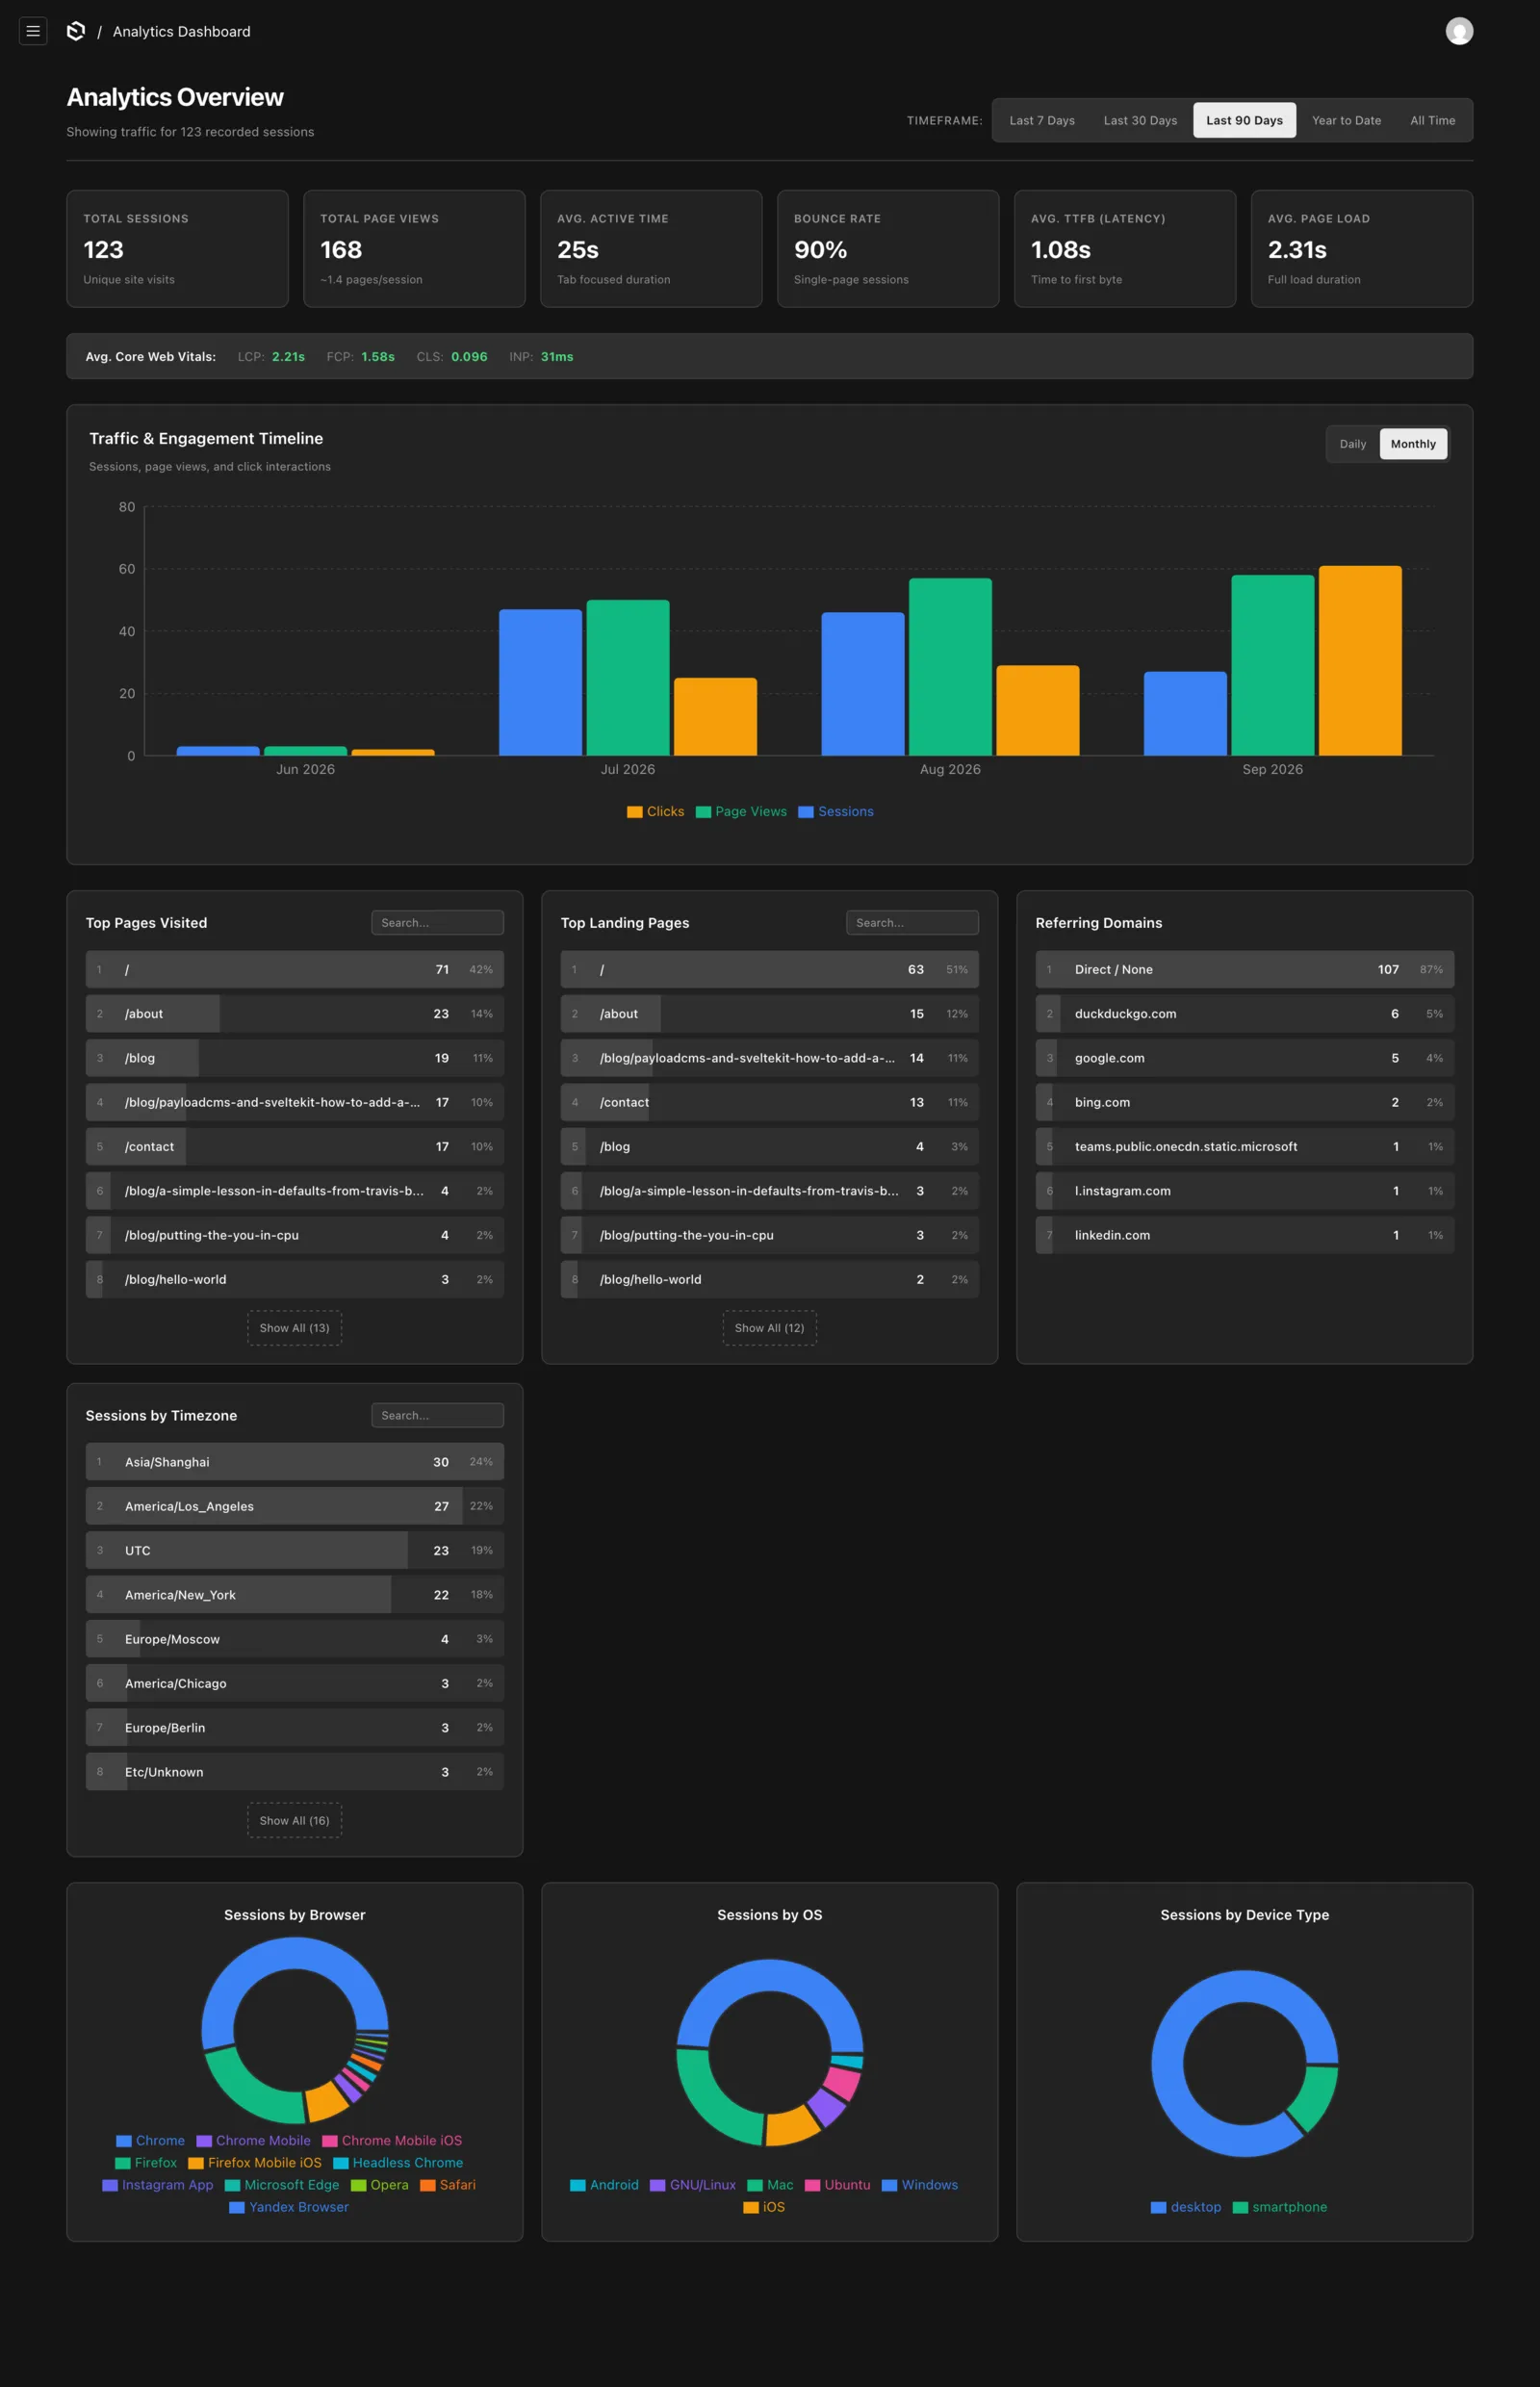The height and width of the screenshot is (2387, 1540).
Task: Click the Asia/Shanghai timezone row
Action: tap(295, 1462)
